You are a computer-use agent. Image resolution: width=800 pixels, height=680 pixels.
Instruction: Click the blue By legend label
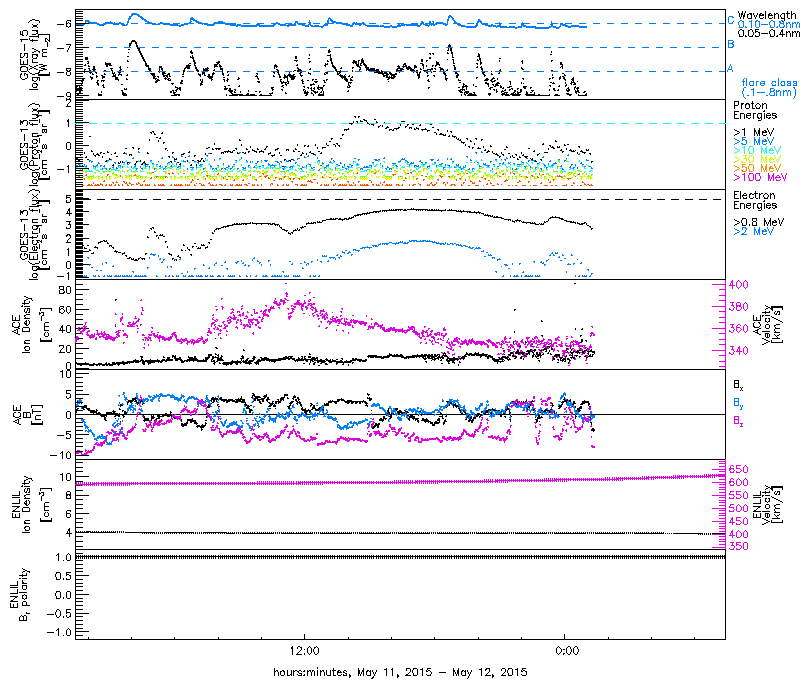(738, 403)
